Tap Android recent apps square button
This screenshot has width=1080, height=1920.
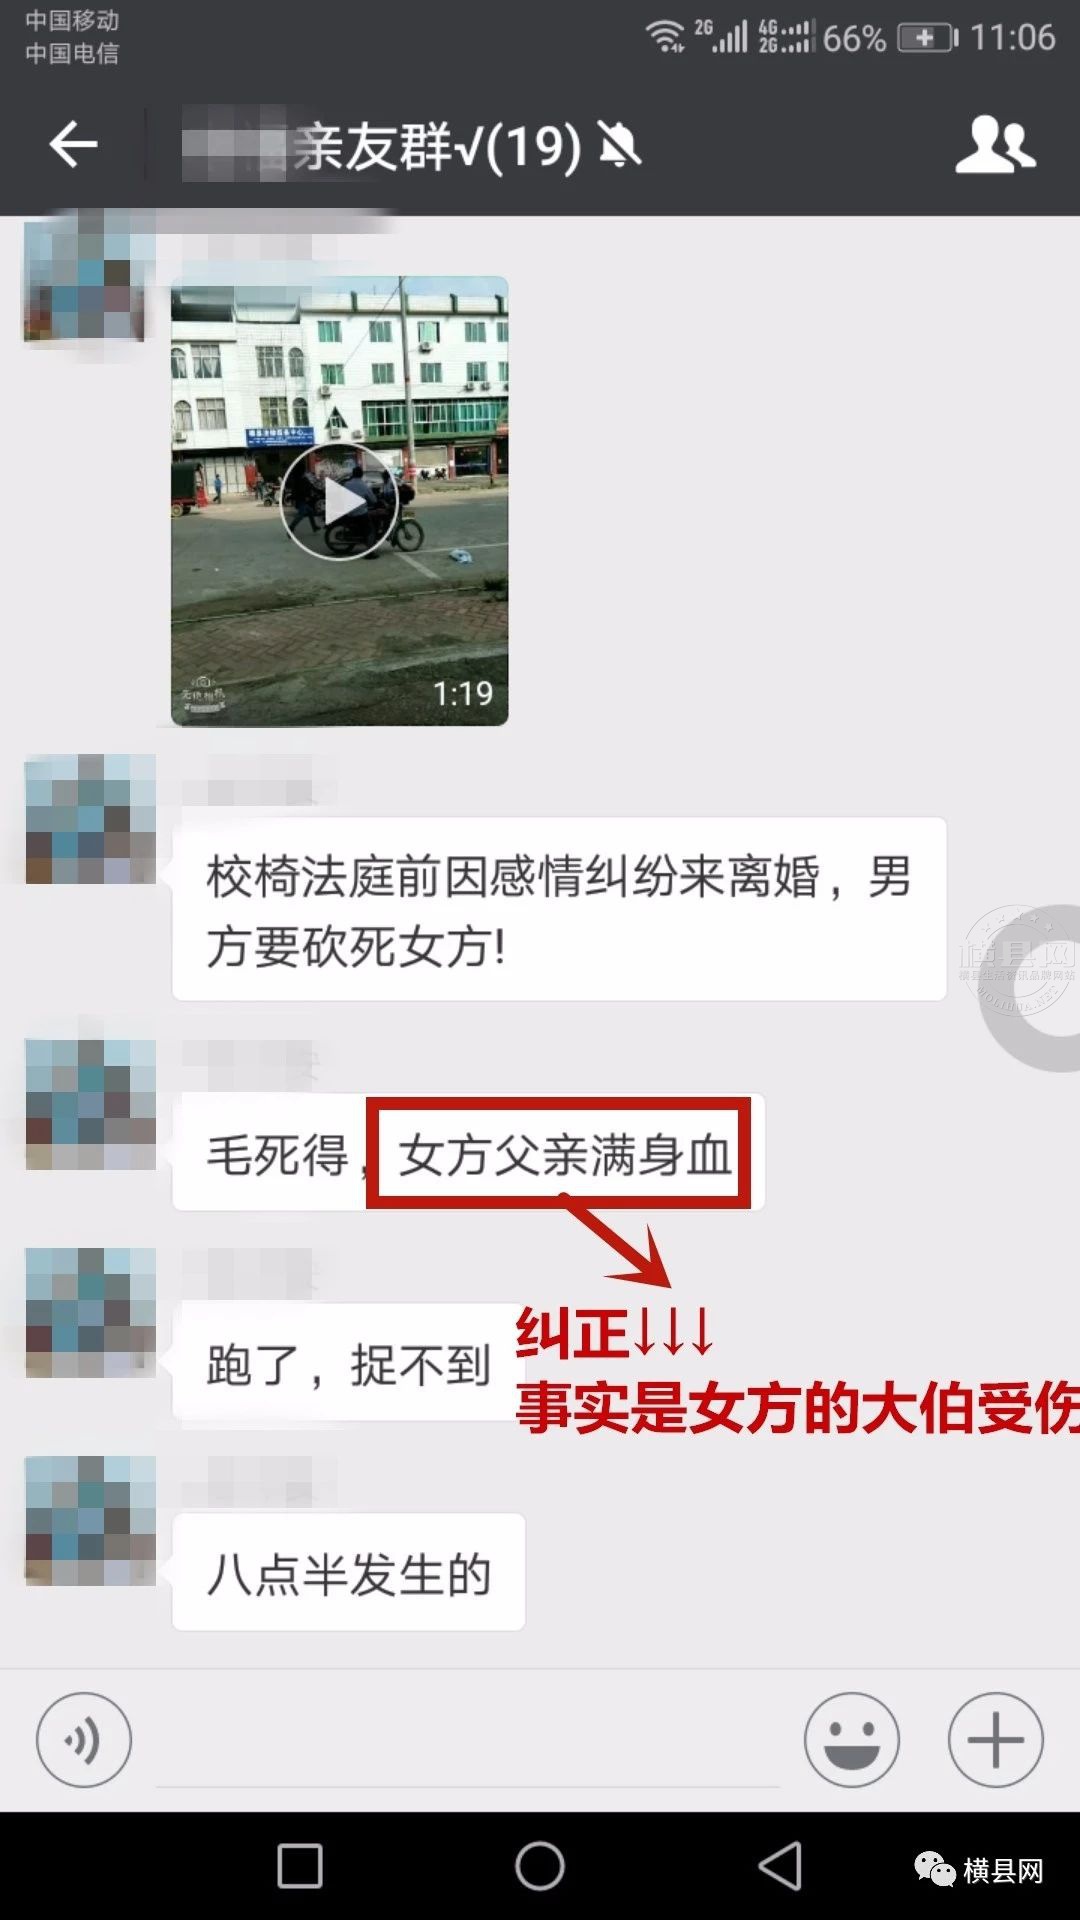300,1866
